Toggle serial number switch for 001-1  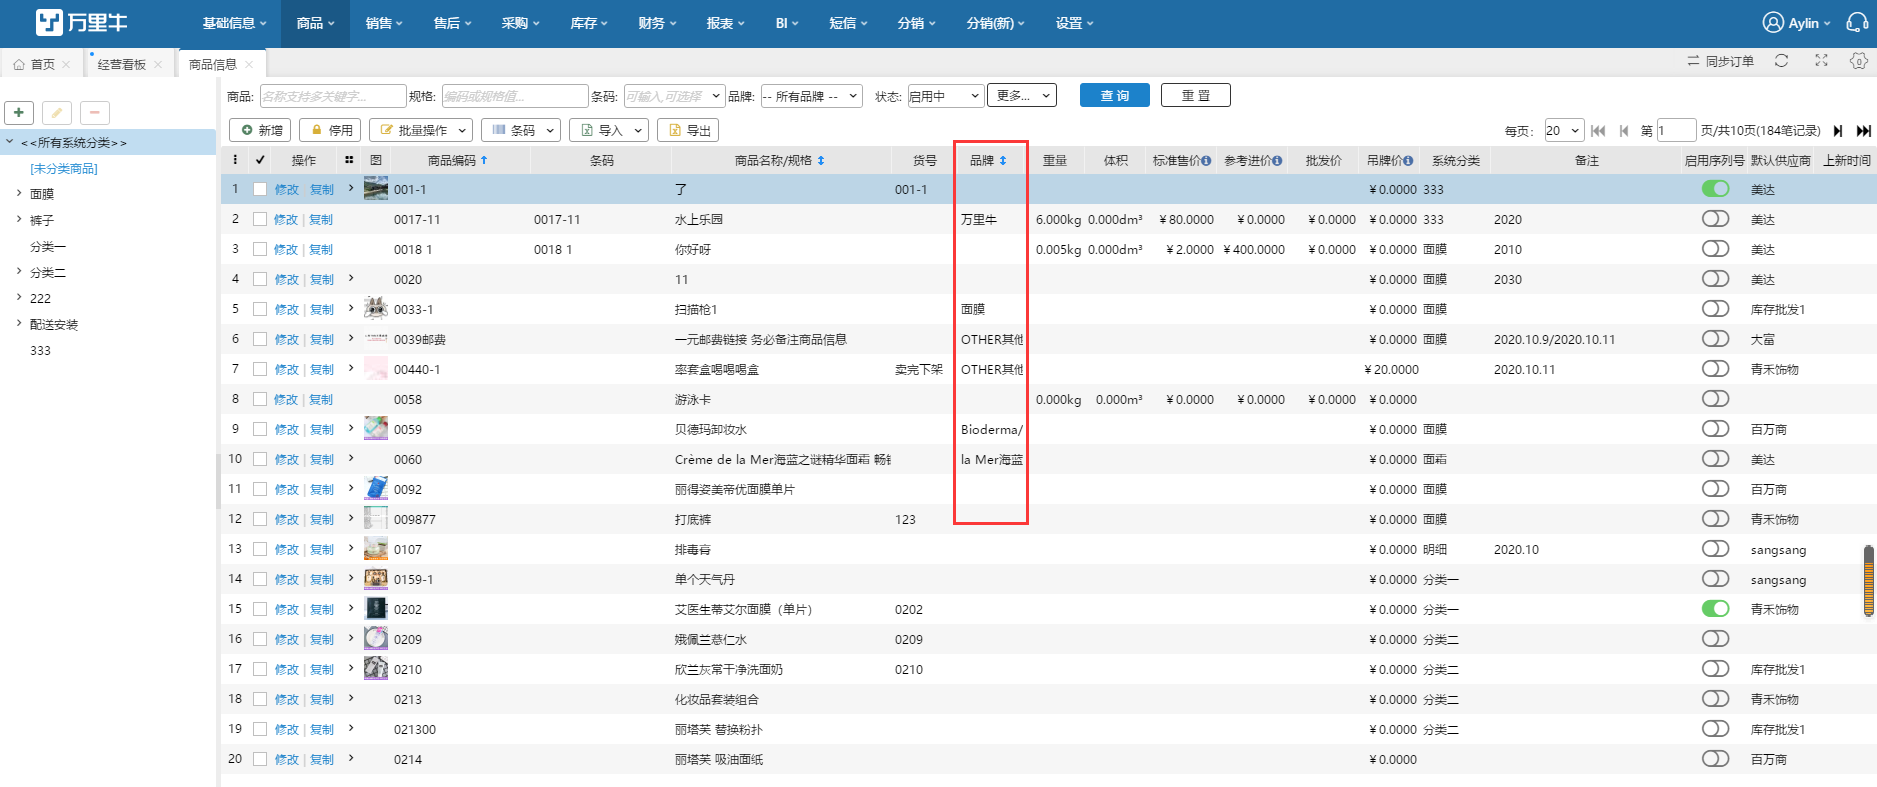1716,188
